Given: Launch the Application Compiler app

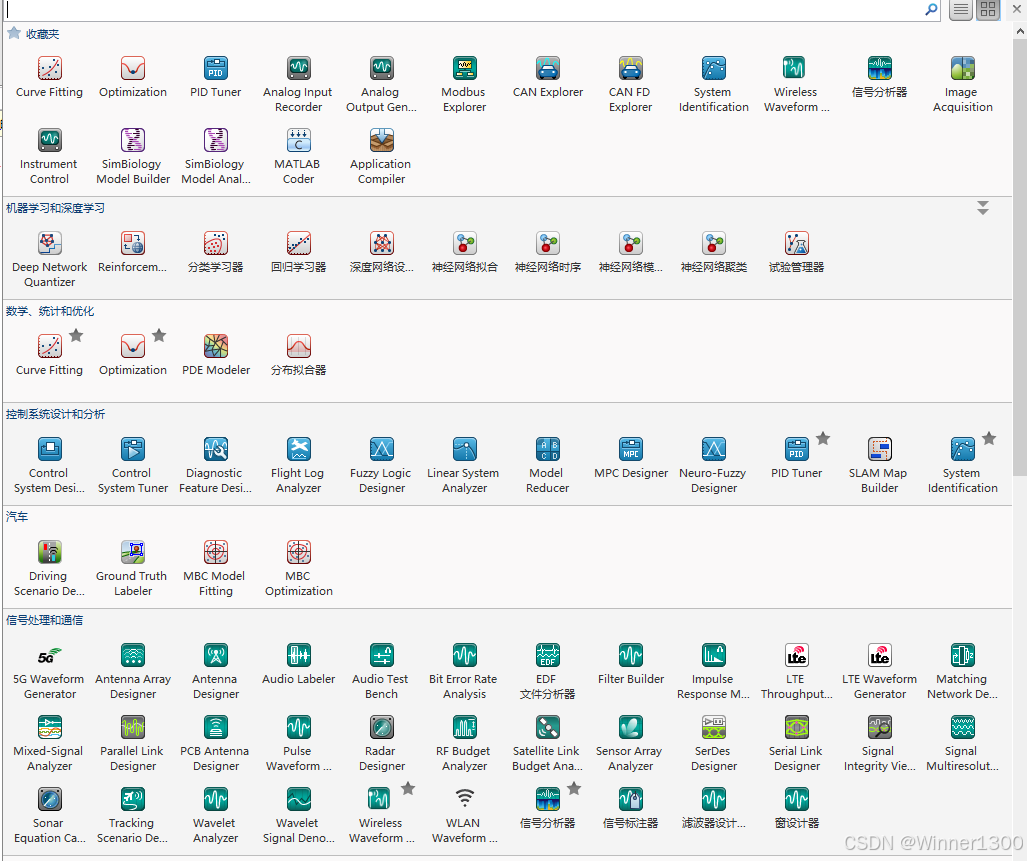Looking at the screenshot, I should point(381,156).
